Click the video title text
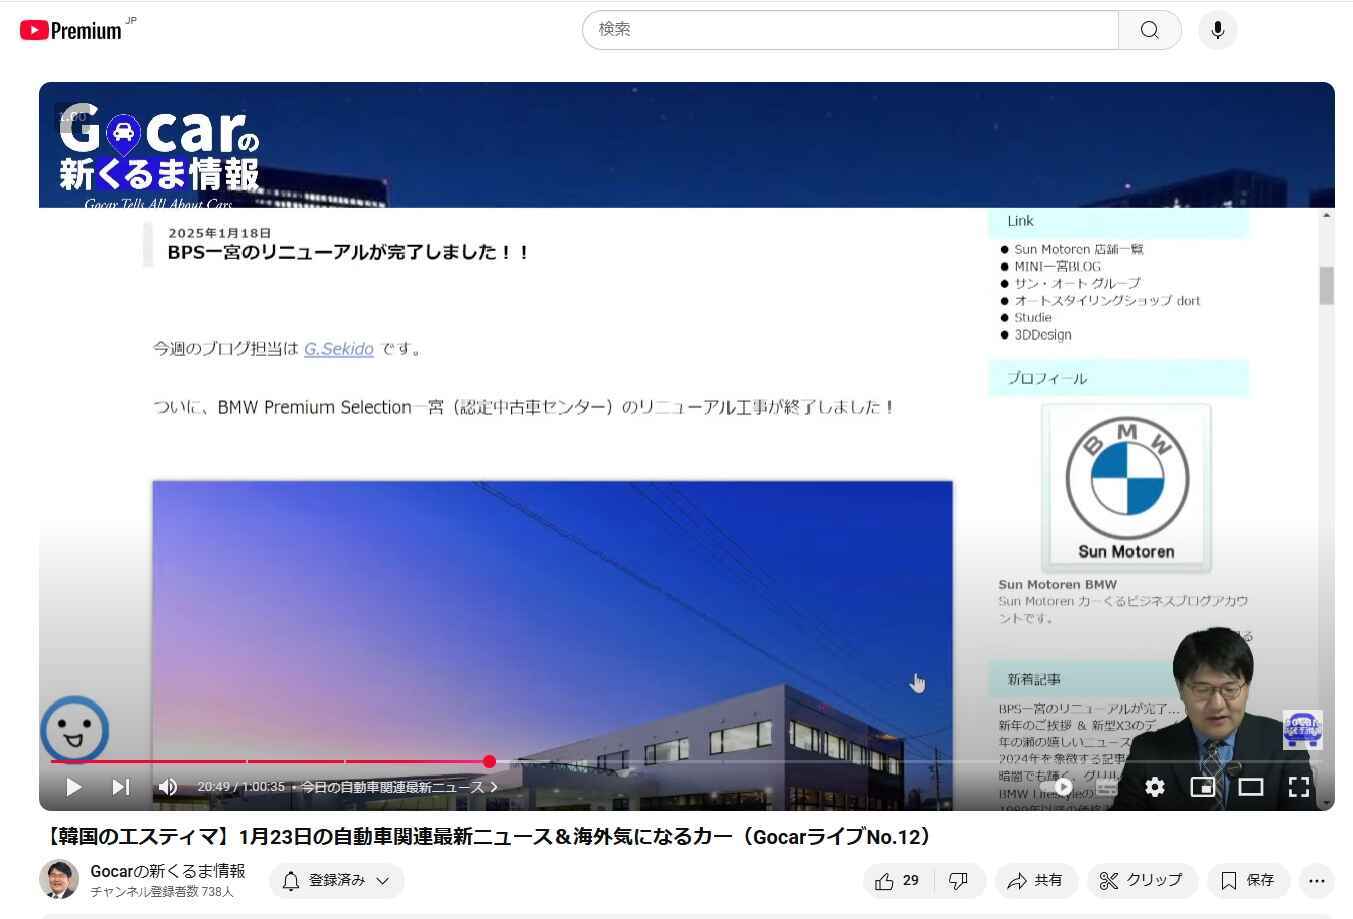Image resolution: width=1353 pixels, height=919 pixels. (486, 837)
